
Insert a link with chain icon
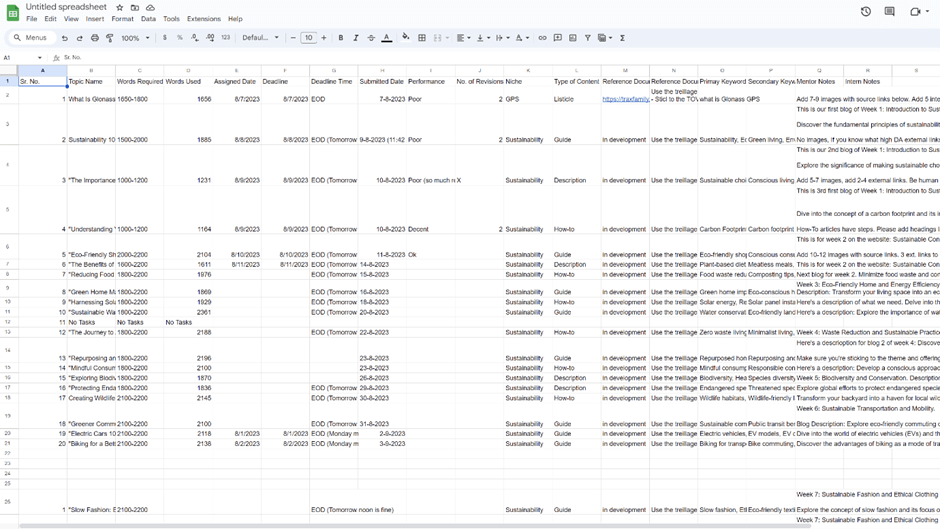[x=542, y=38]
